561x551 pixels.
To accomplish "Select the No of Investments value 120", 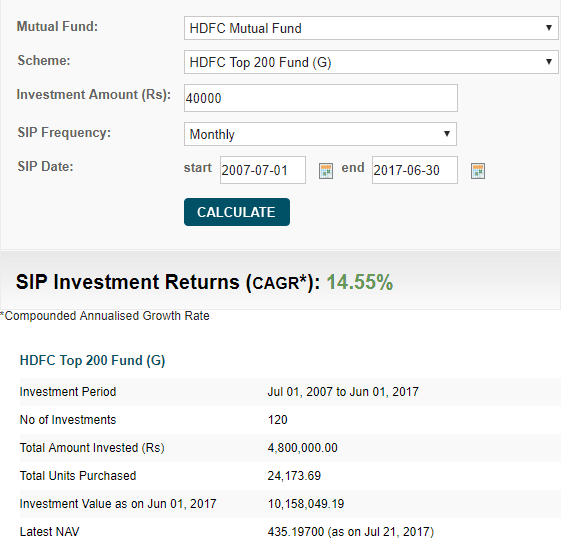I will [x=277, y=420].
